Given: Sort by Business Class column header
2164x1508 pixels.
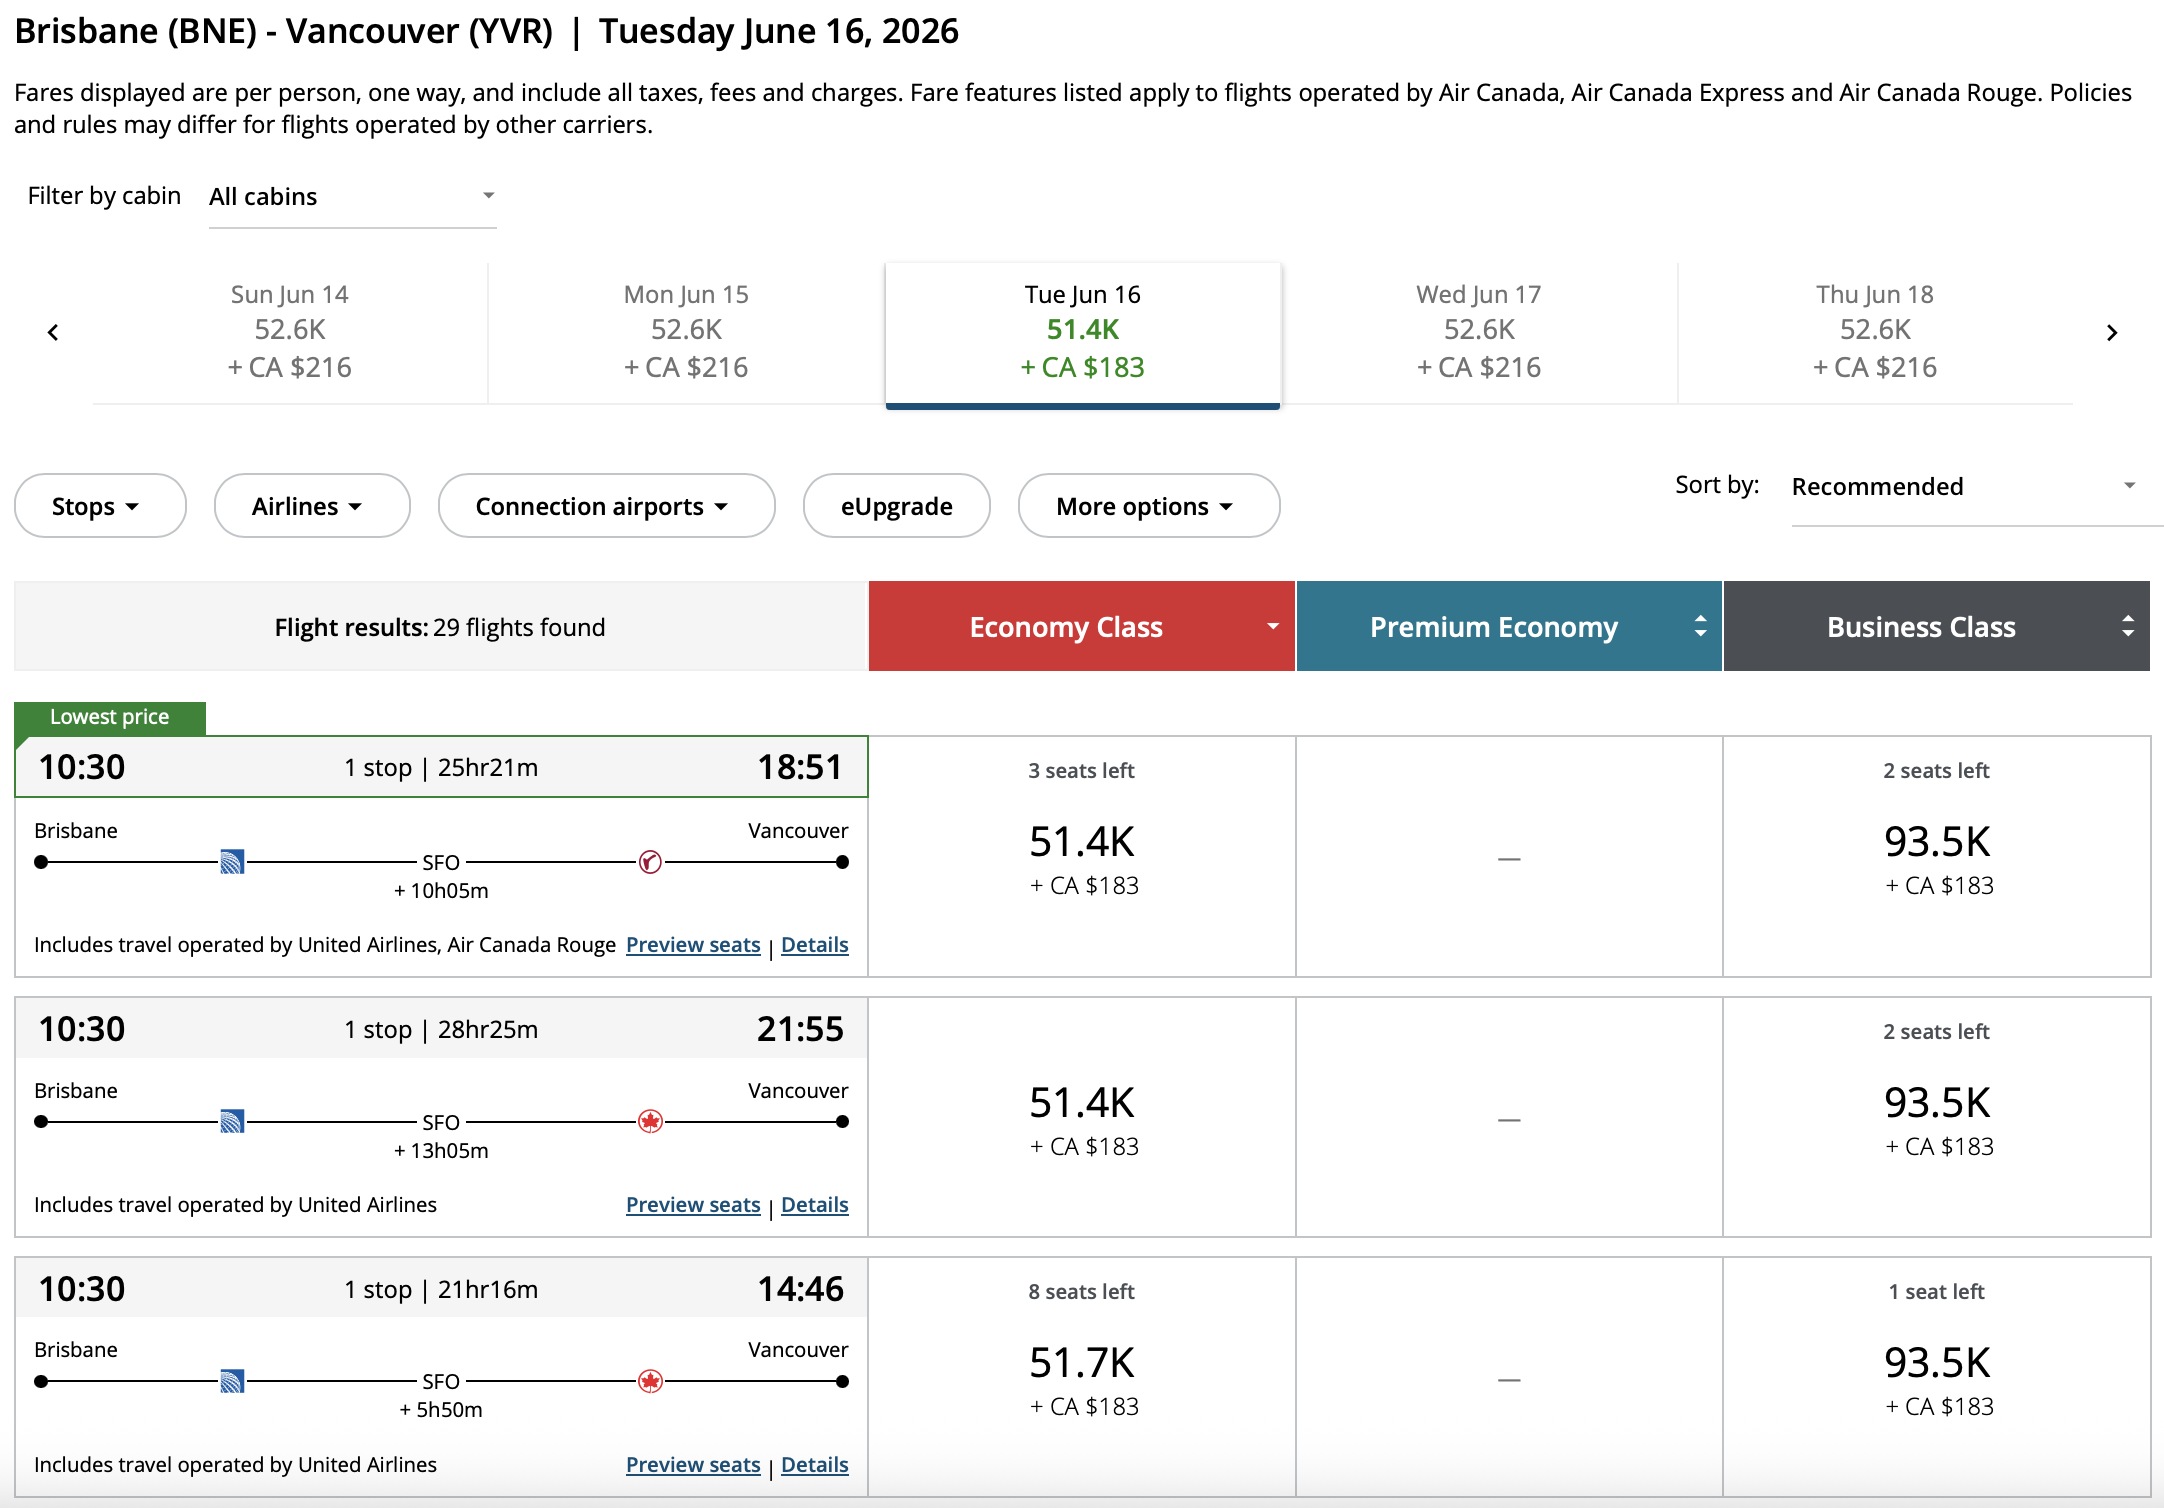Looking at the screenshot, I should coord(1937,627).
